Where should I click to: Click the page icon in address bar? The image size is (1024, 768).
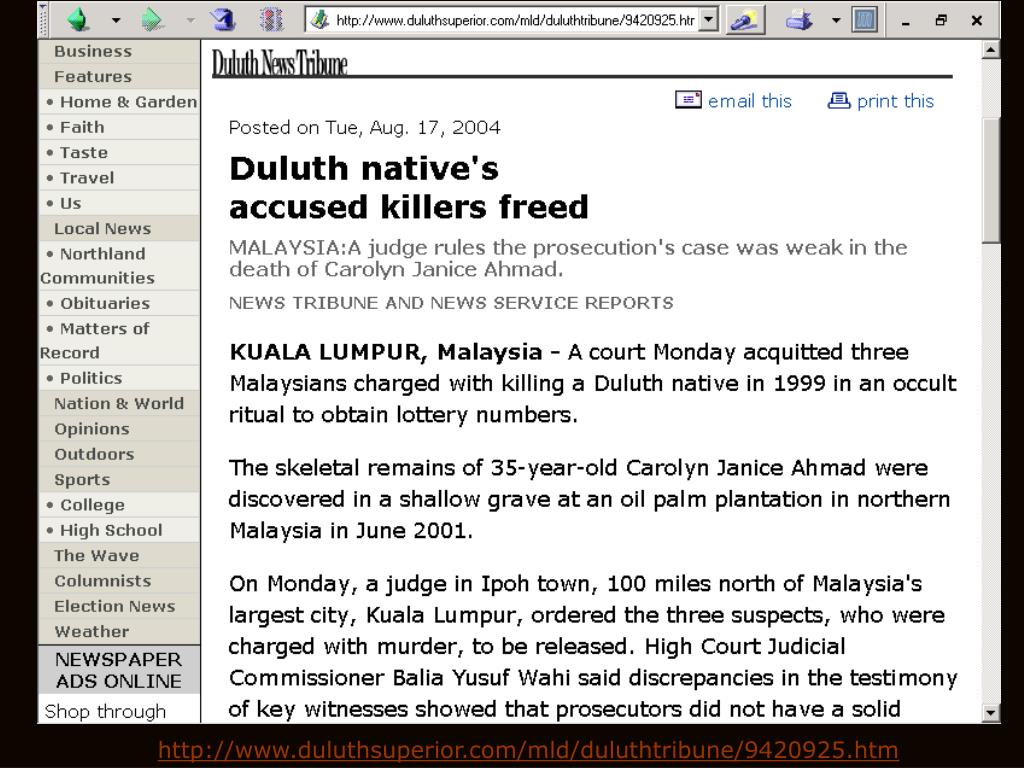point(319,20)
